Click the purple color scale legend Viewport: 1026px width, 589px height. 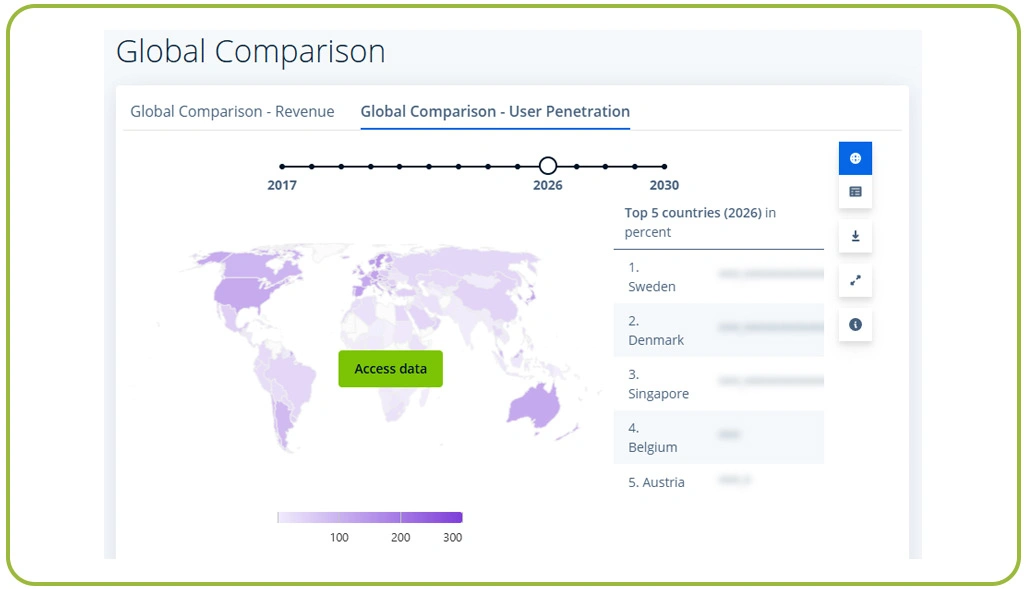pyautogui.click(x=369, y=517)
